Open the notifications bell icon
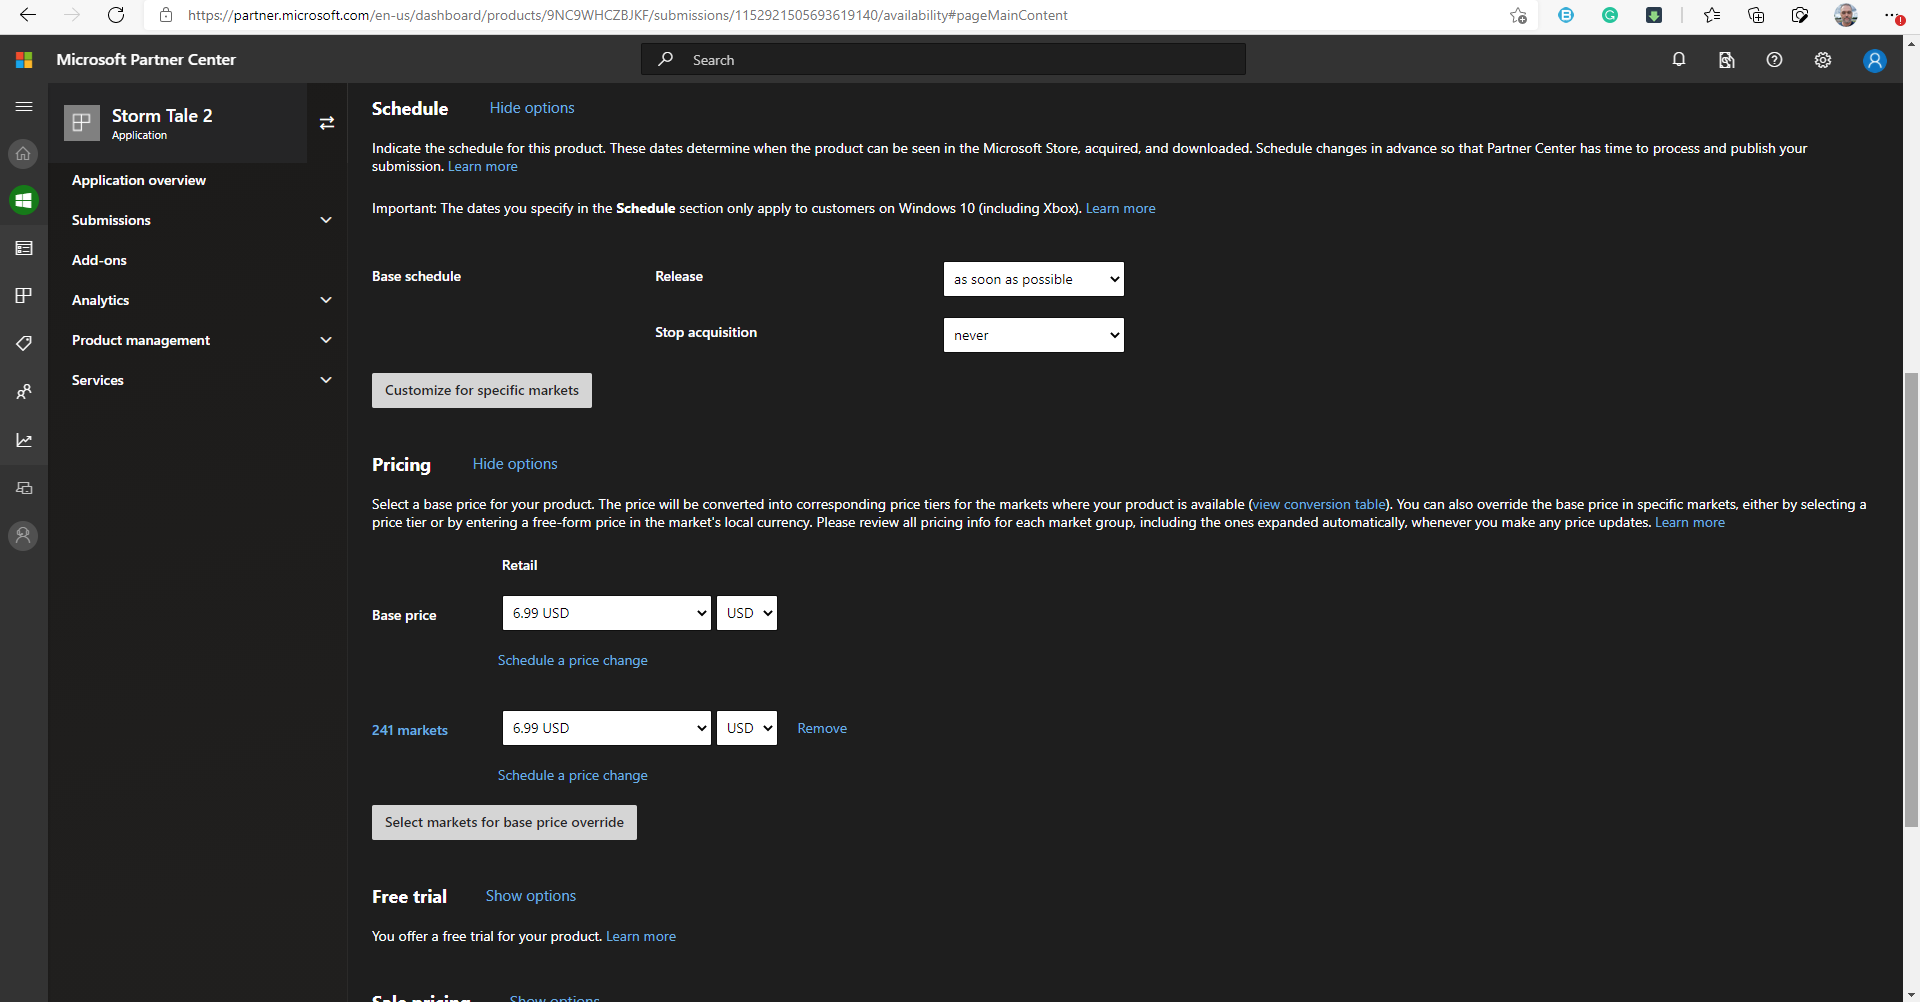 coord(1678,59)
